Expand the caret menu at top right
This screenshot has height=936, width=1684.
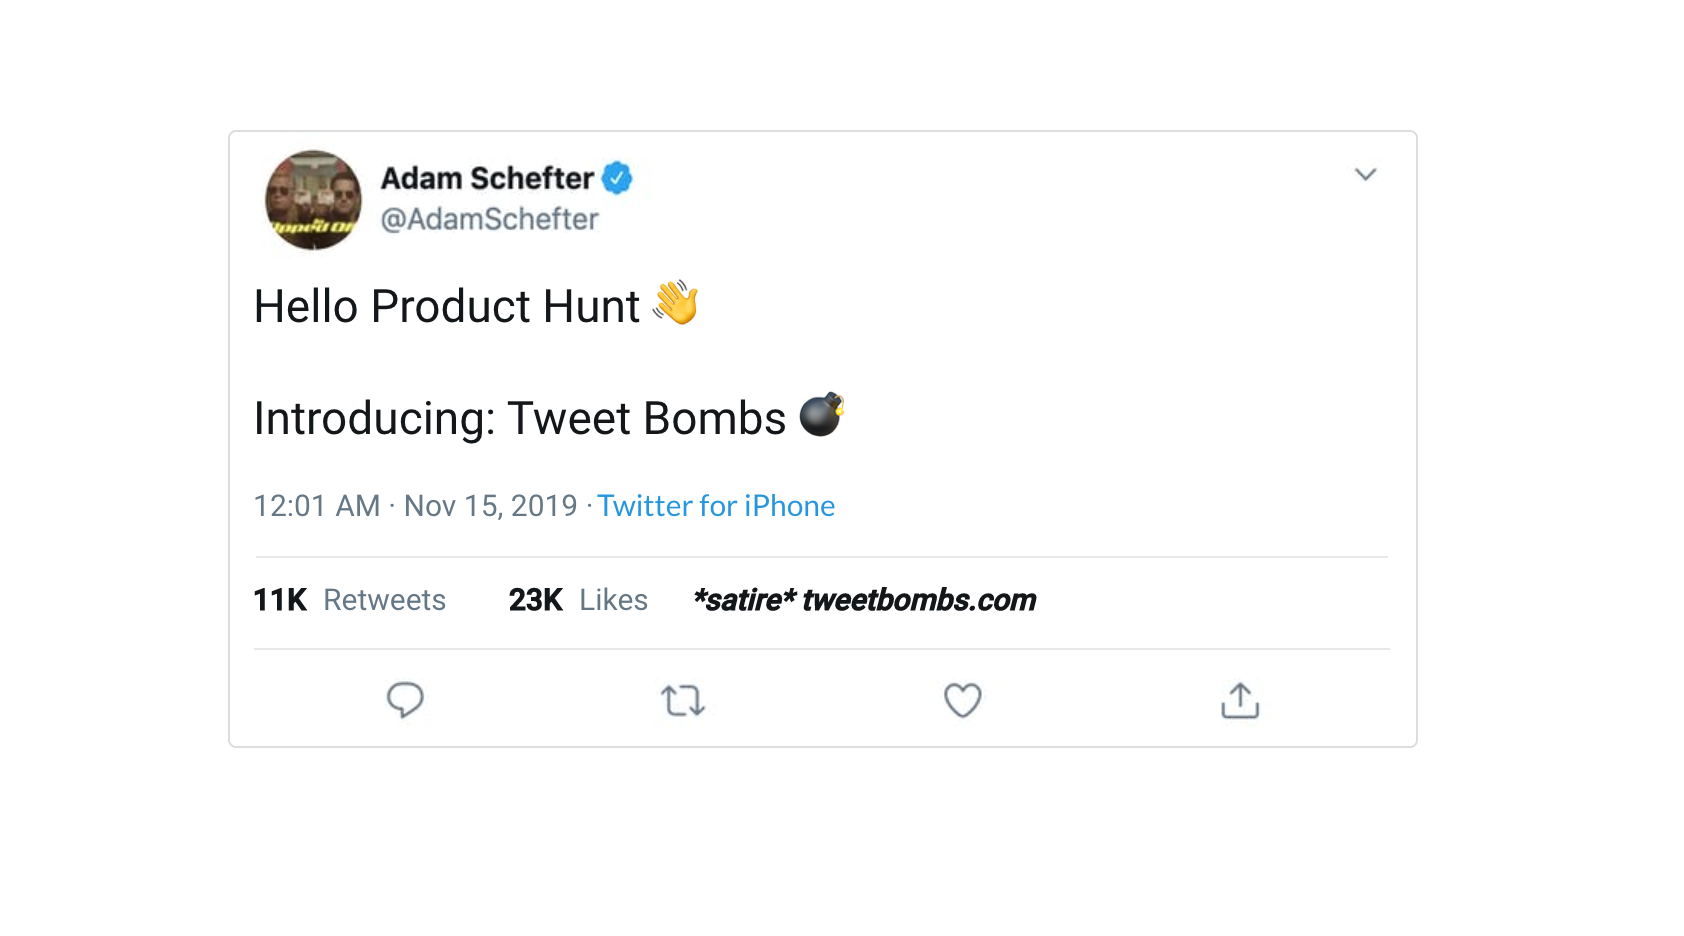click(1367, 174)
